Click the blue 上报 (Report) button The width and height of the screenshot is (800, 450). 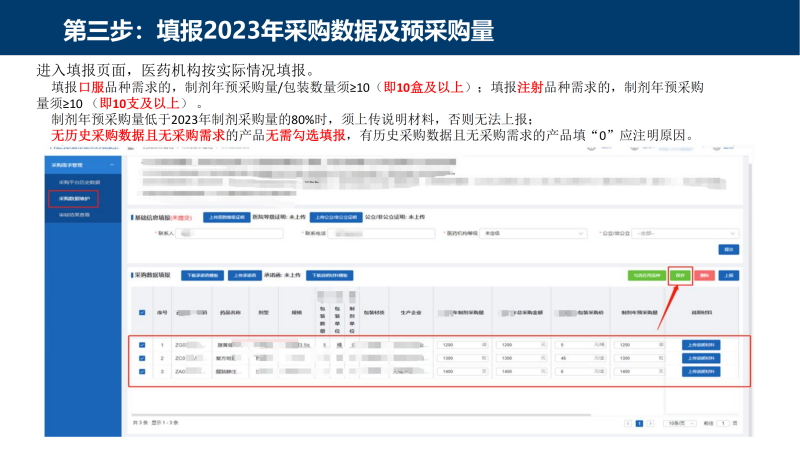pyautogui.click(x=730, y=275)
